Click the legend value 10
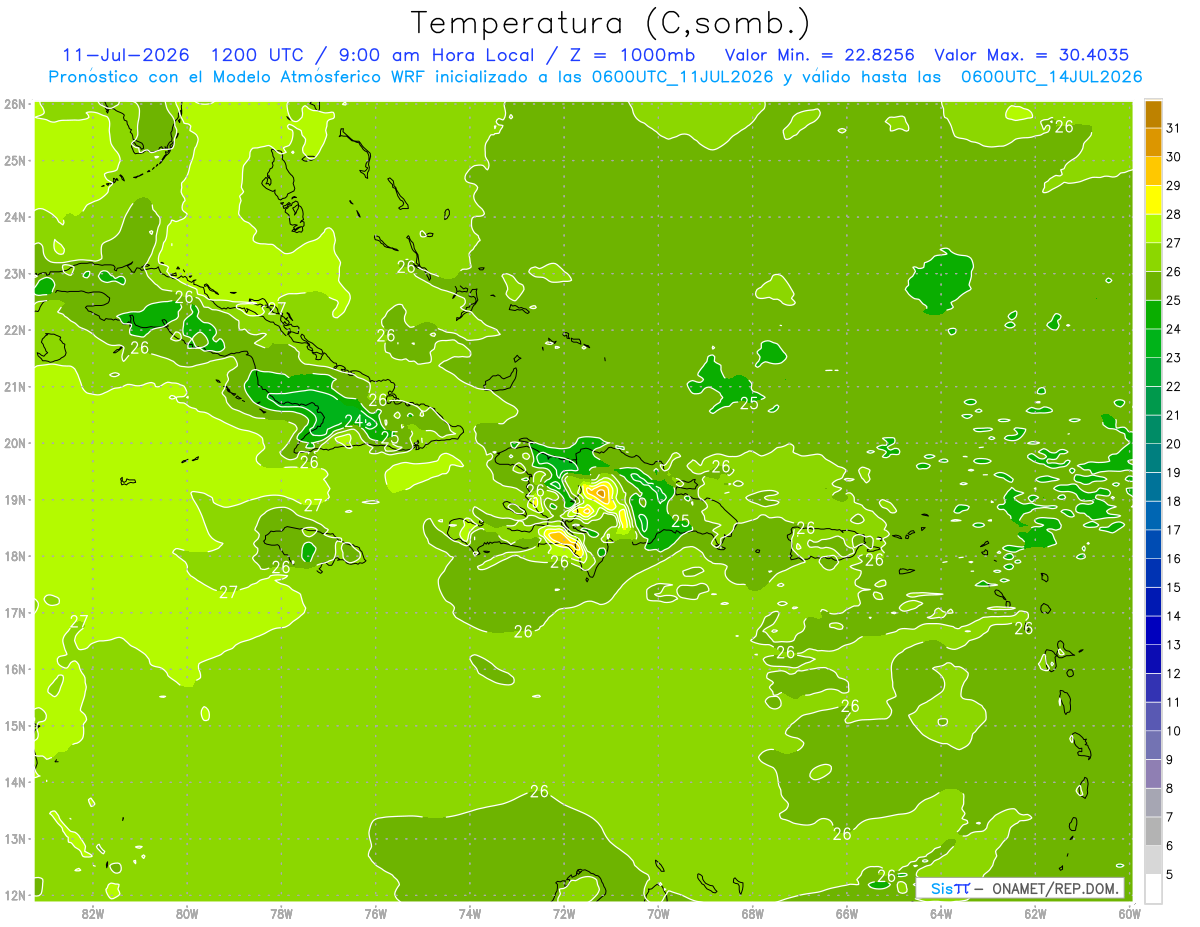This screenshot has width=1200, height=927. tap(1174, 731)
